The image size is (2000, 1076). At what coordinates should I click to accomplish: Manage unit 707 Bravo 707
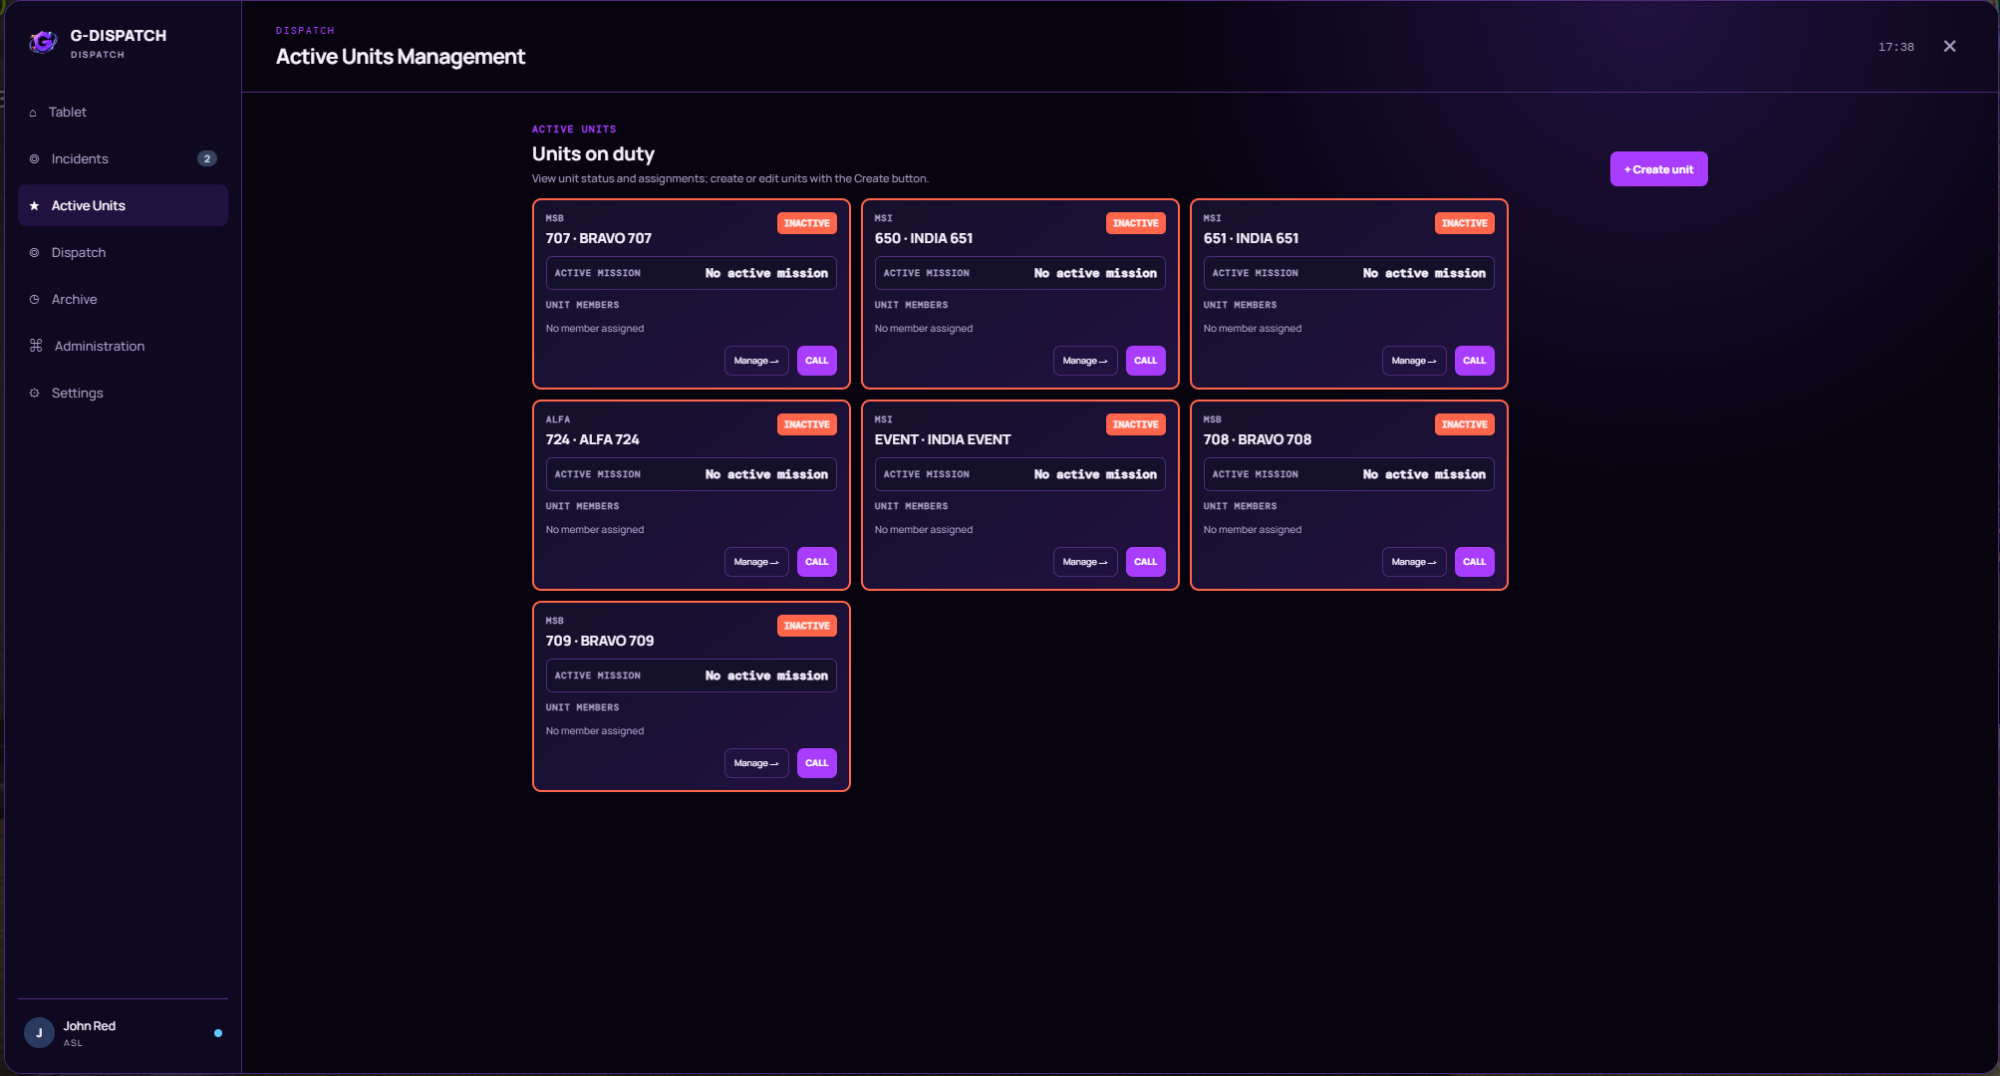(x=756, y=361)
